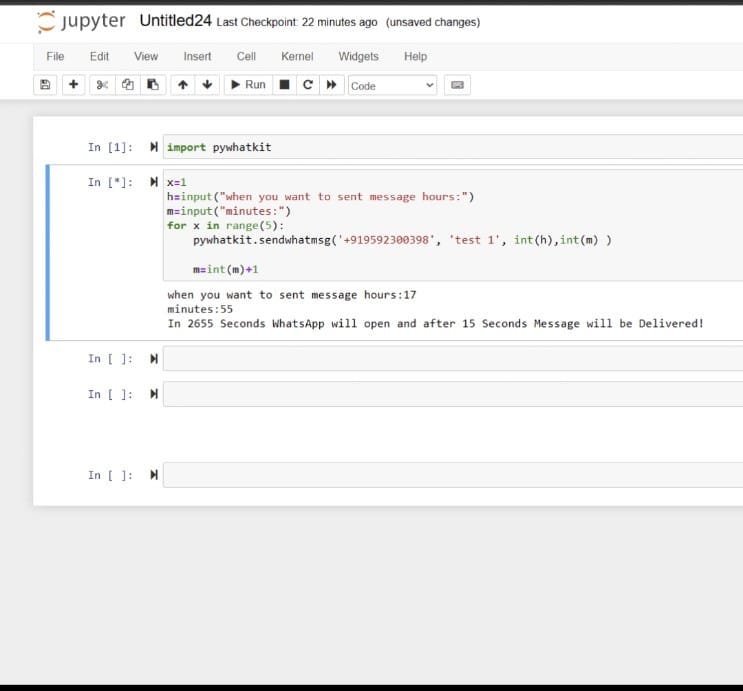The image size is (743, 691).
Task: Click the Last Checkpoint text
Action: (x=297, y=22)
